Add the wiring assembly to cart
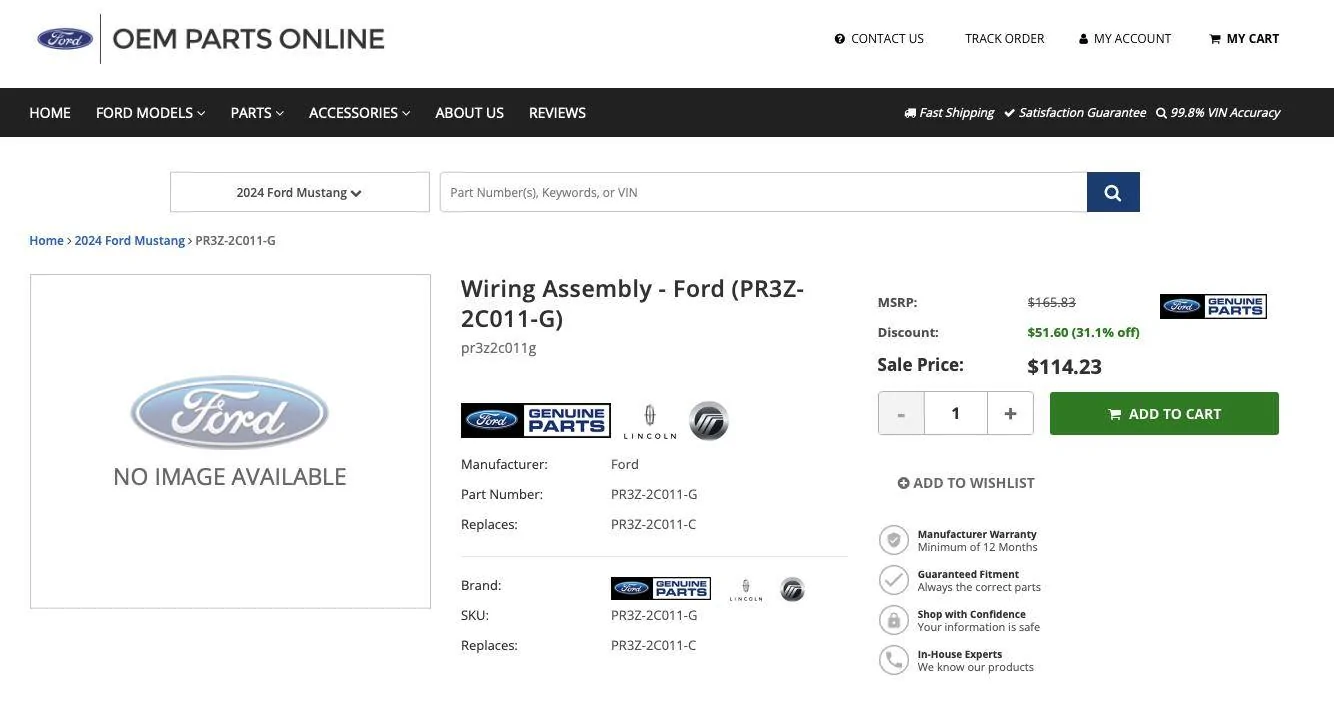Screen dimensions: 1334x725 (1164, 413)
